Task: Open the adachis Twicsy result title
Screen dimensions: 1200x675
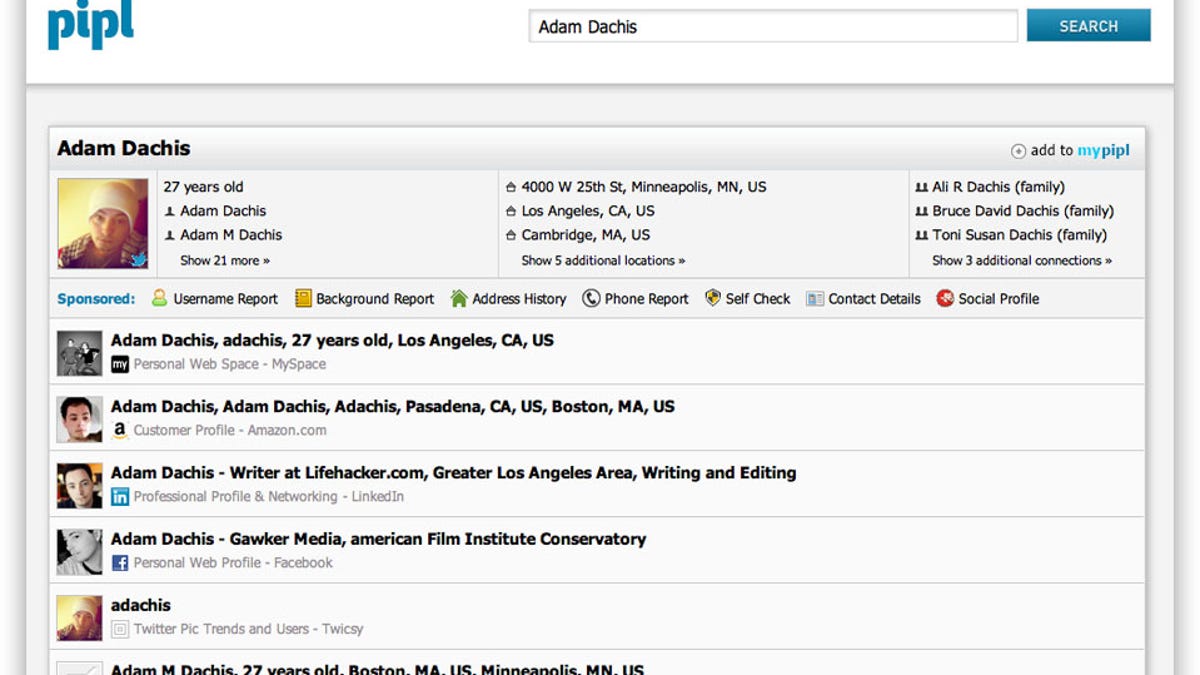Action: pyautogui.click(x=141, y=605)
